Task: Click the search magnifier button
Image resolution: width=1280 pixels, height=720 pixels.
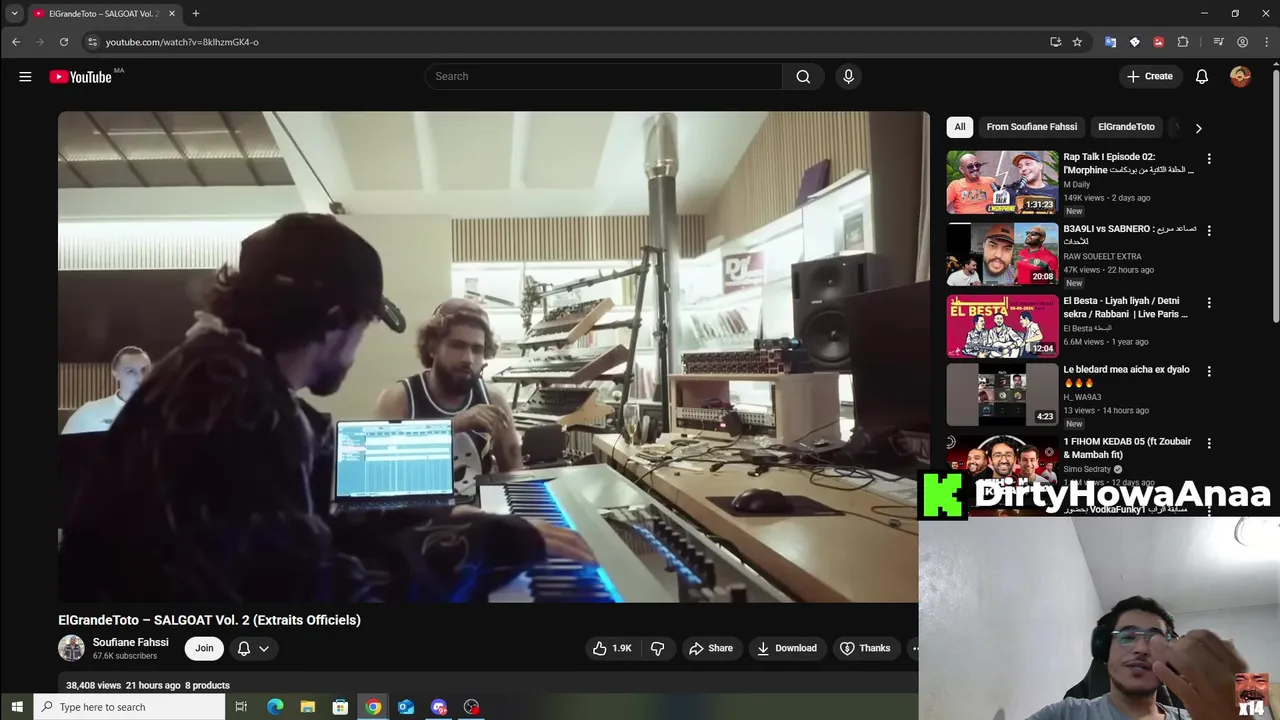Action: click(x=803, y=77)
